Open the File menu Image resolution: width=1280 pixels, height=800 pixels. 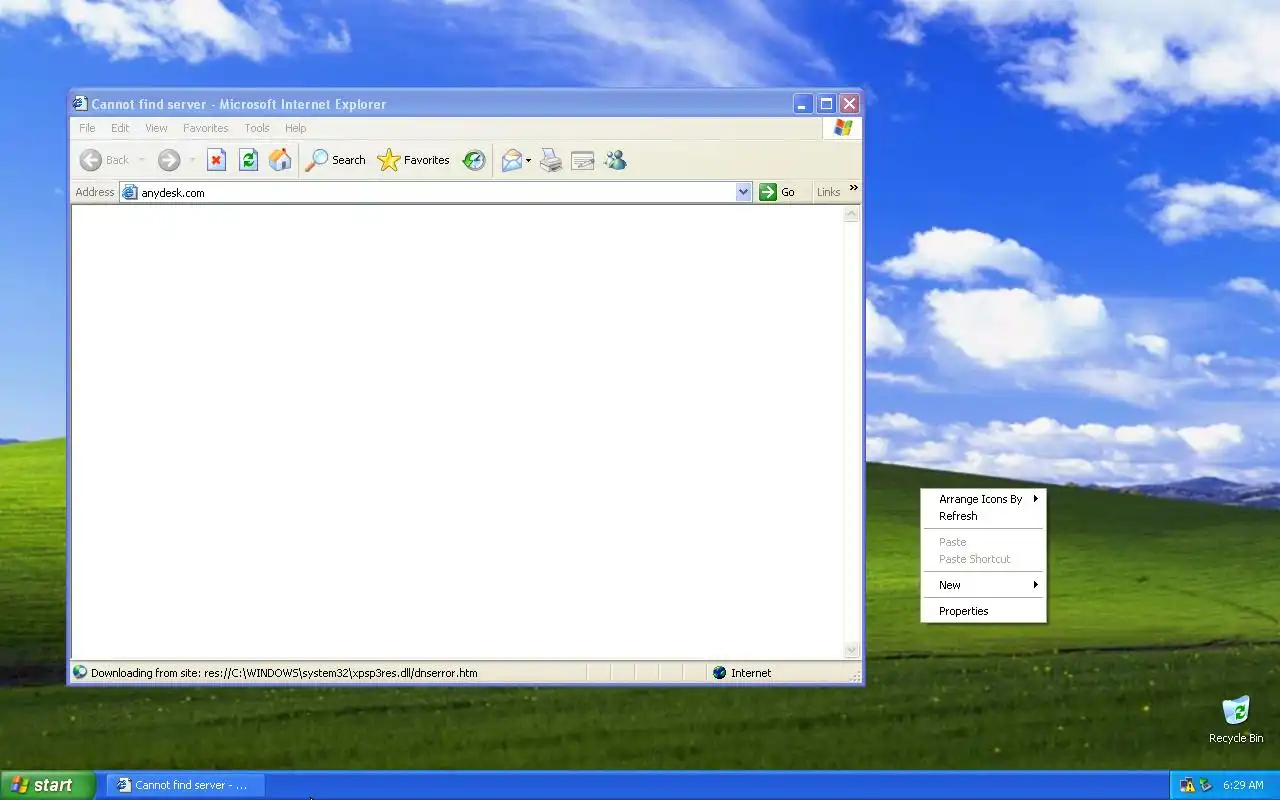click(x=87, y=128)
